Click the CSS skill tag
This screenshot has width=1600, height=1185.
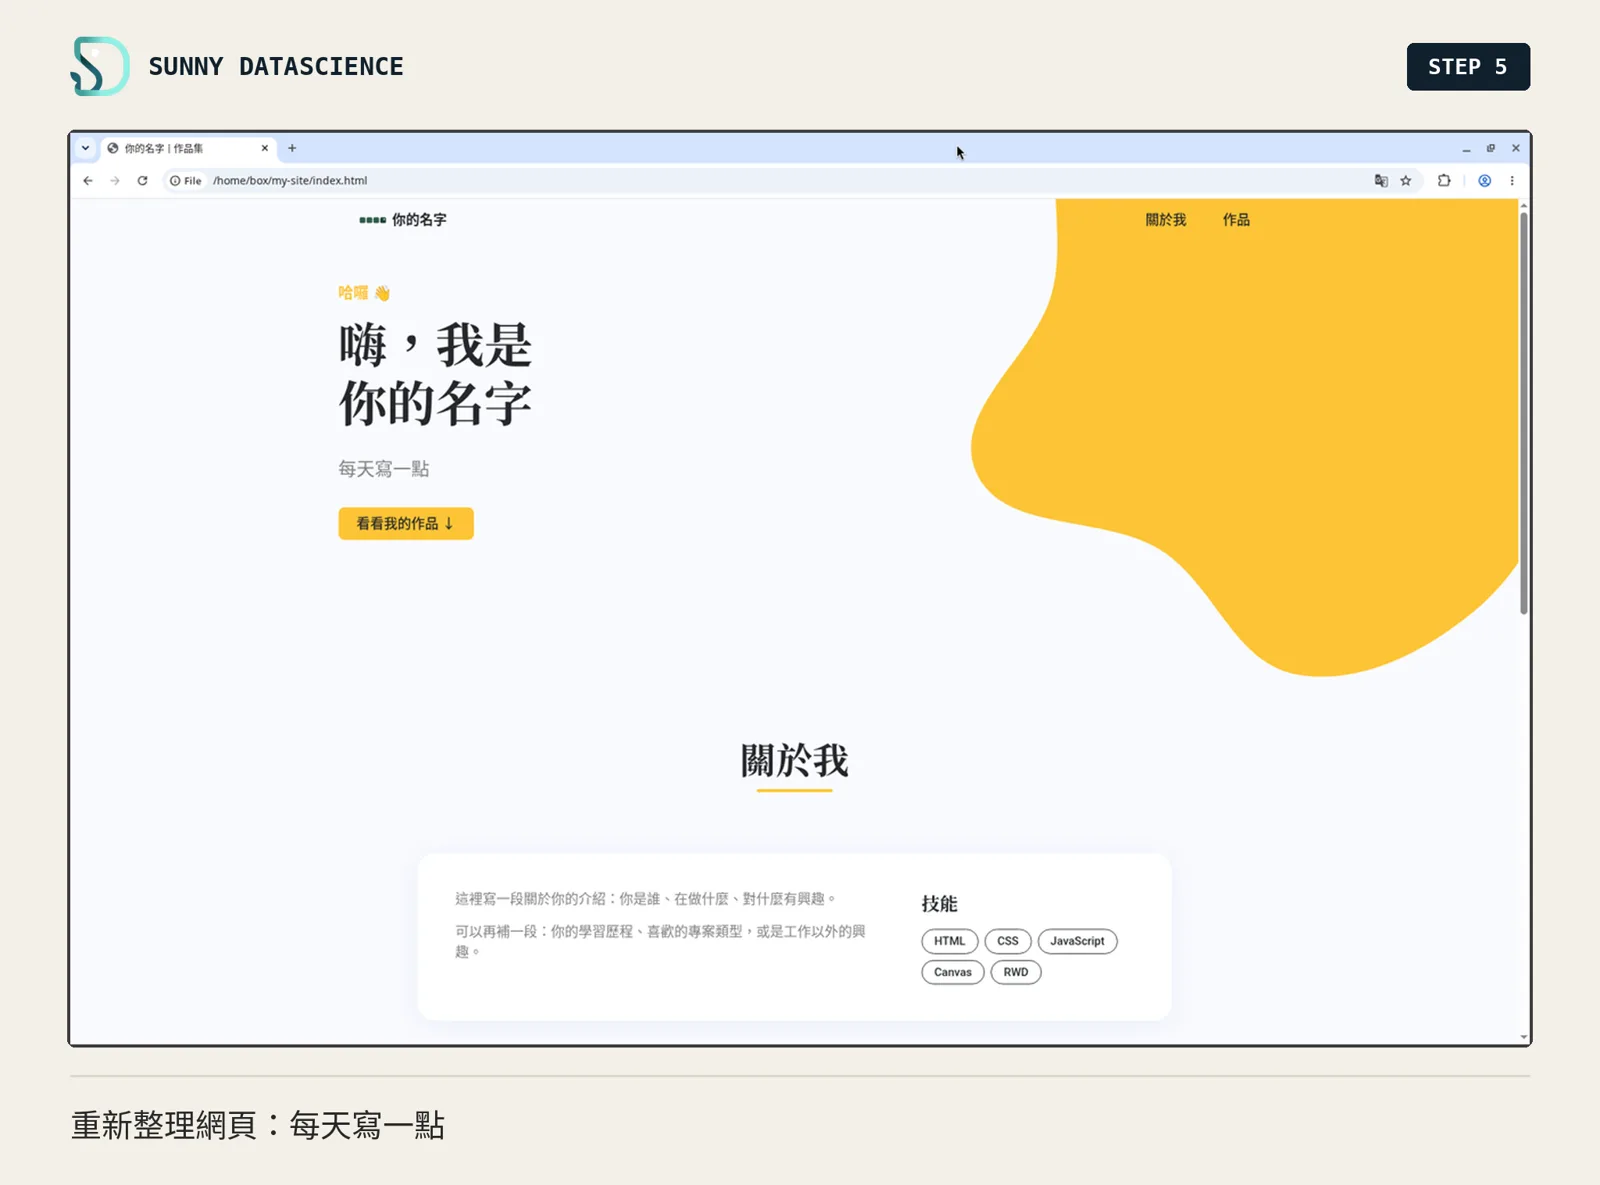(1008, 941)
